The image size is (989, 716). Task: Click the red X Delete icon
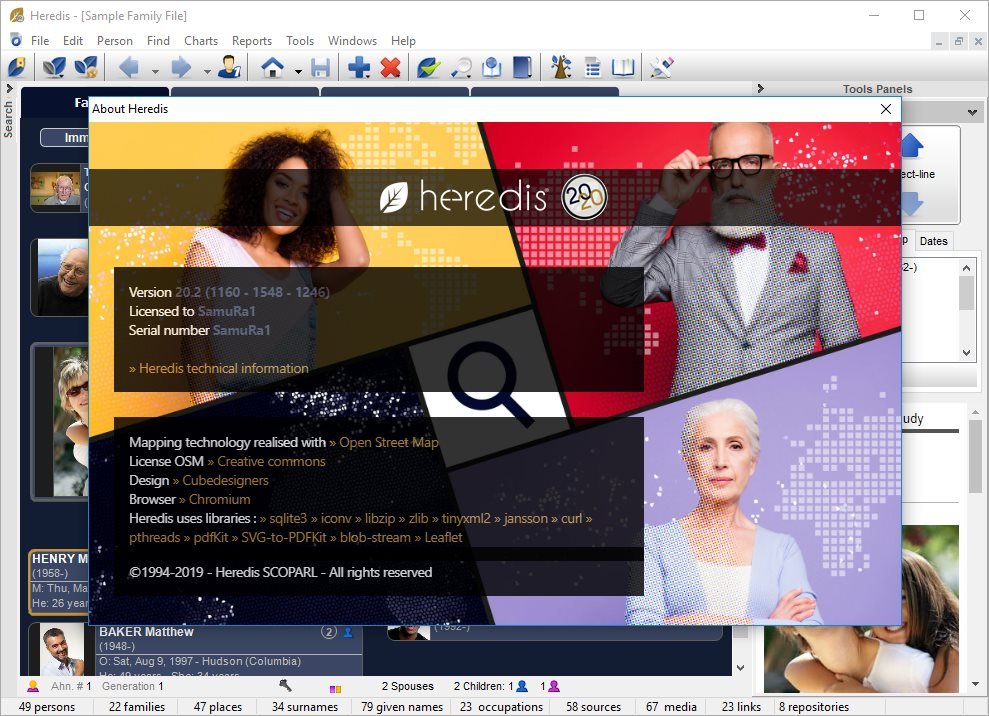[390, 67]
